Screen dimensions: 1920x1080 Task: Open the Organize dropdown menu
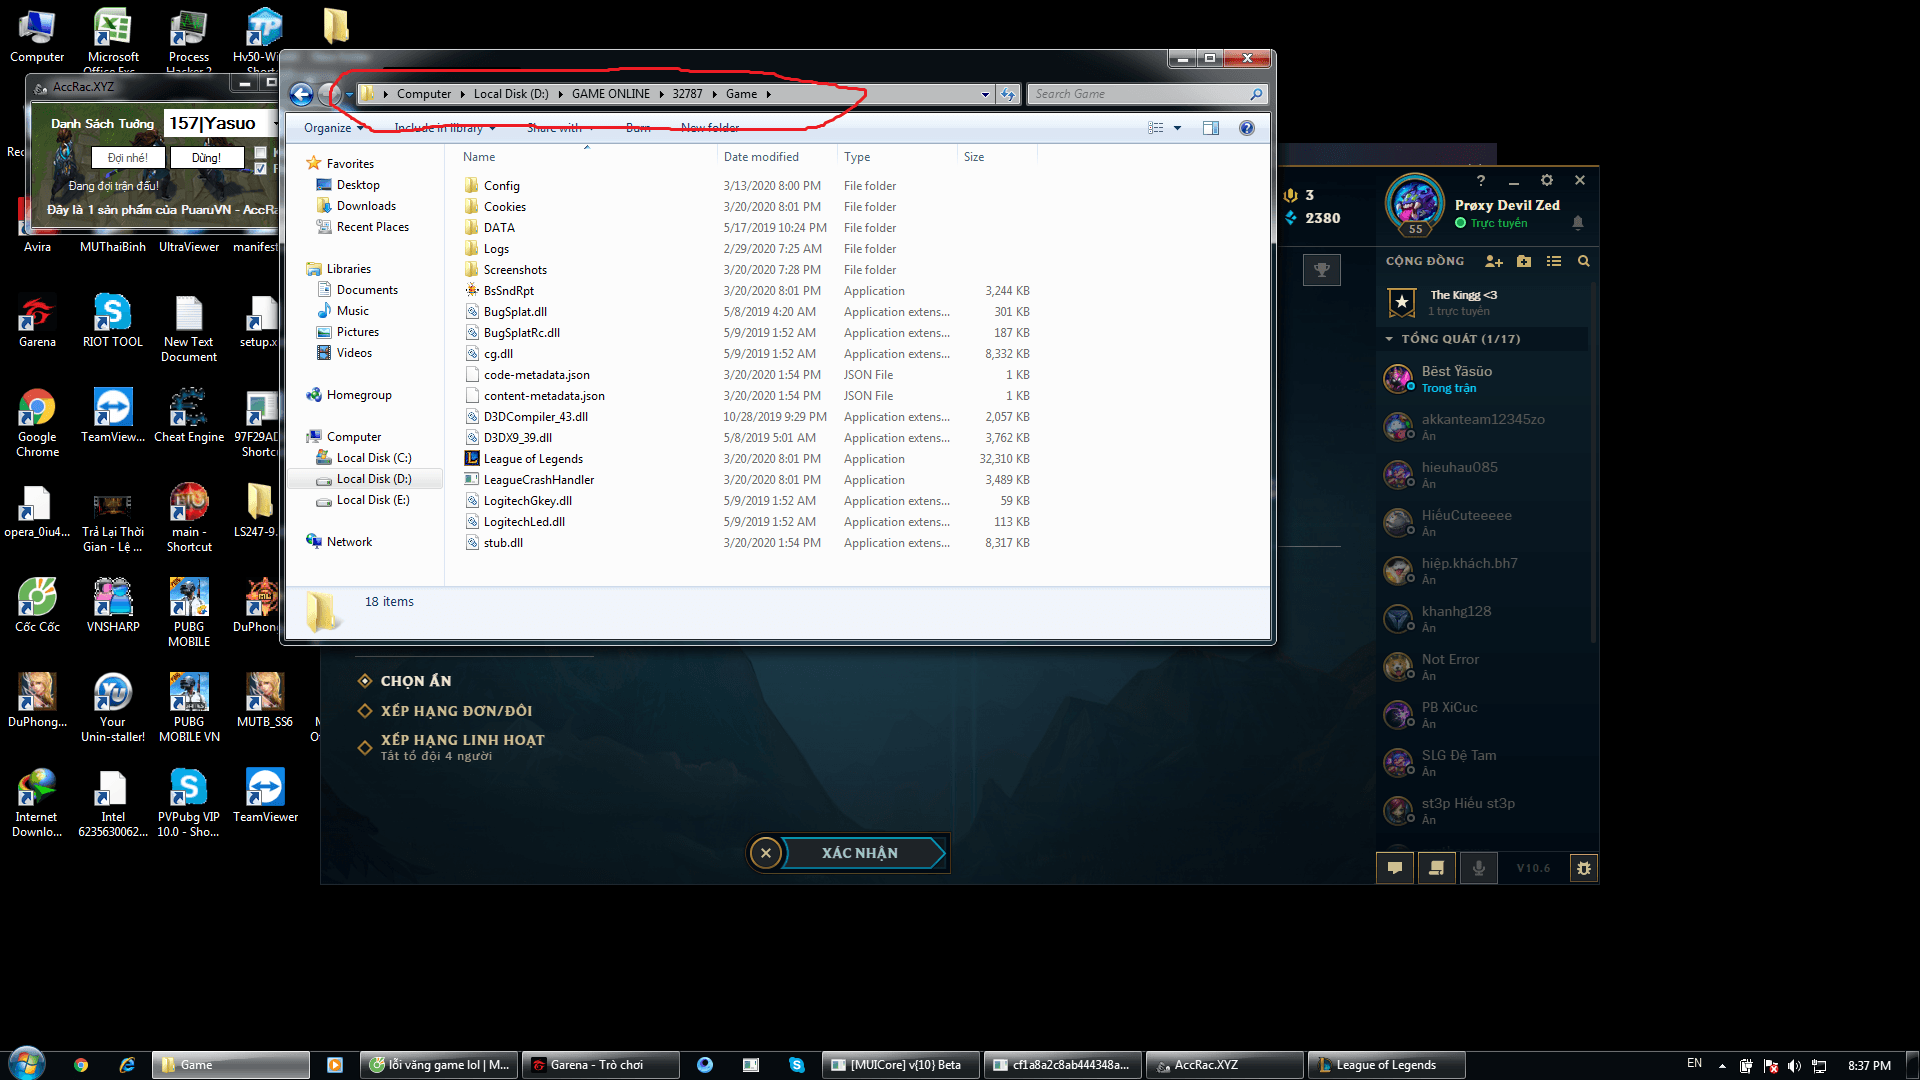click(333, 128)
